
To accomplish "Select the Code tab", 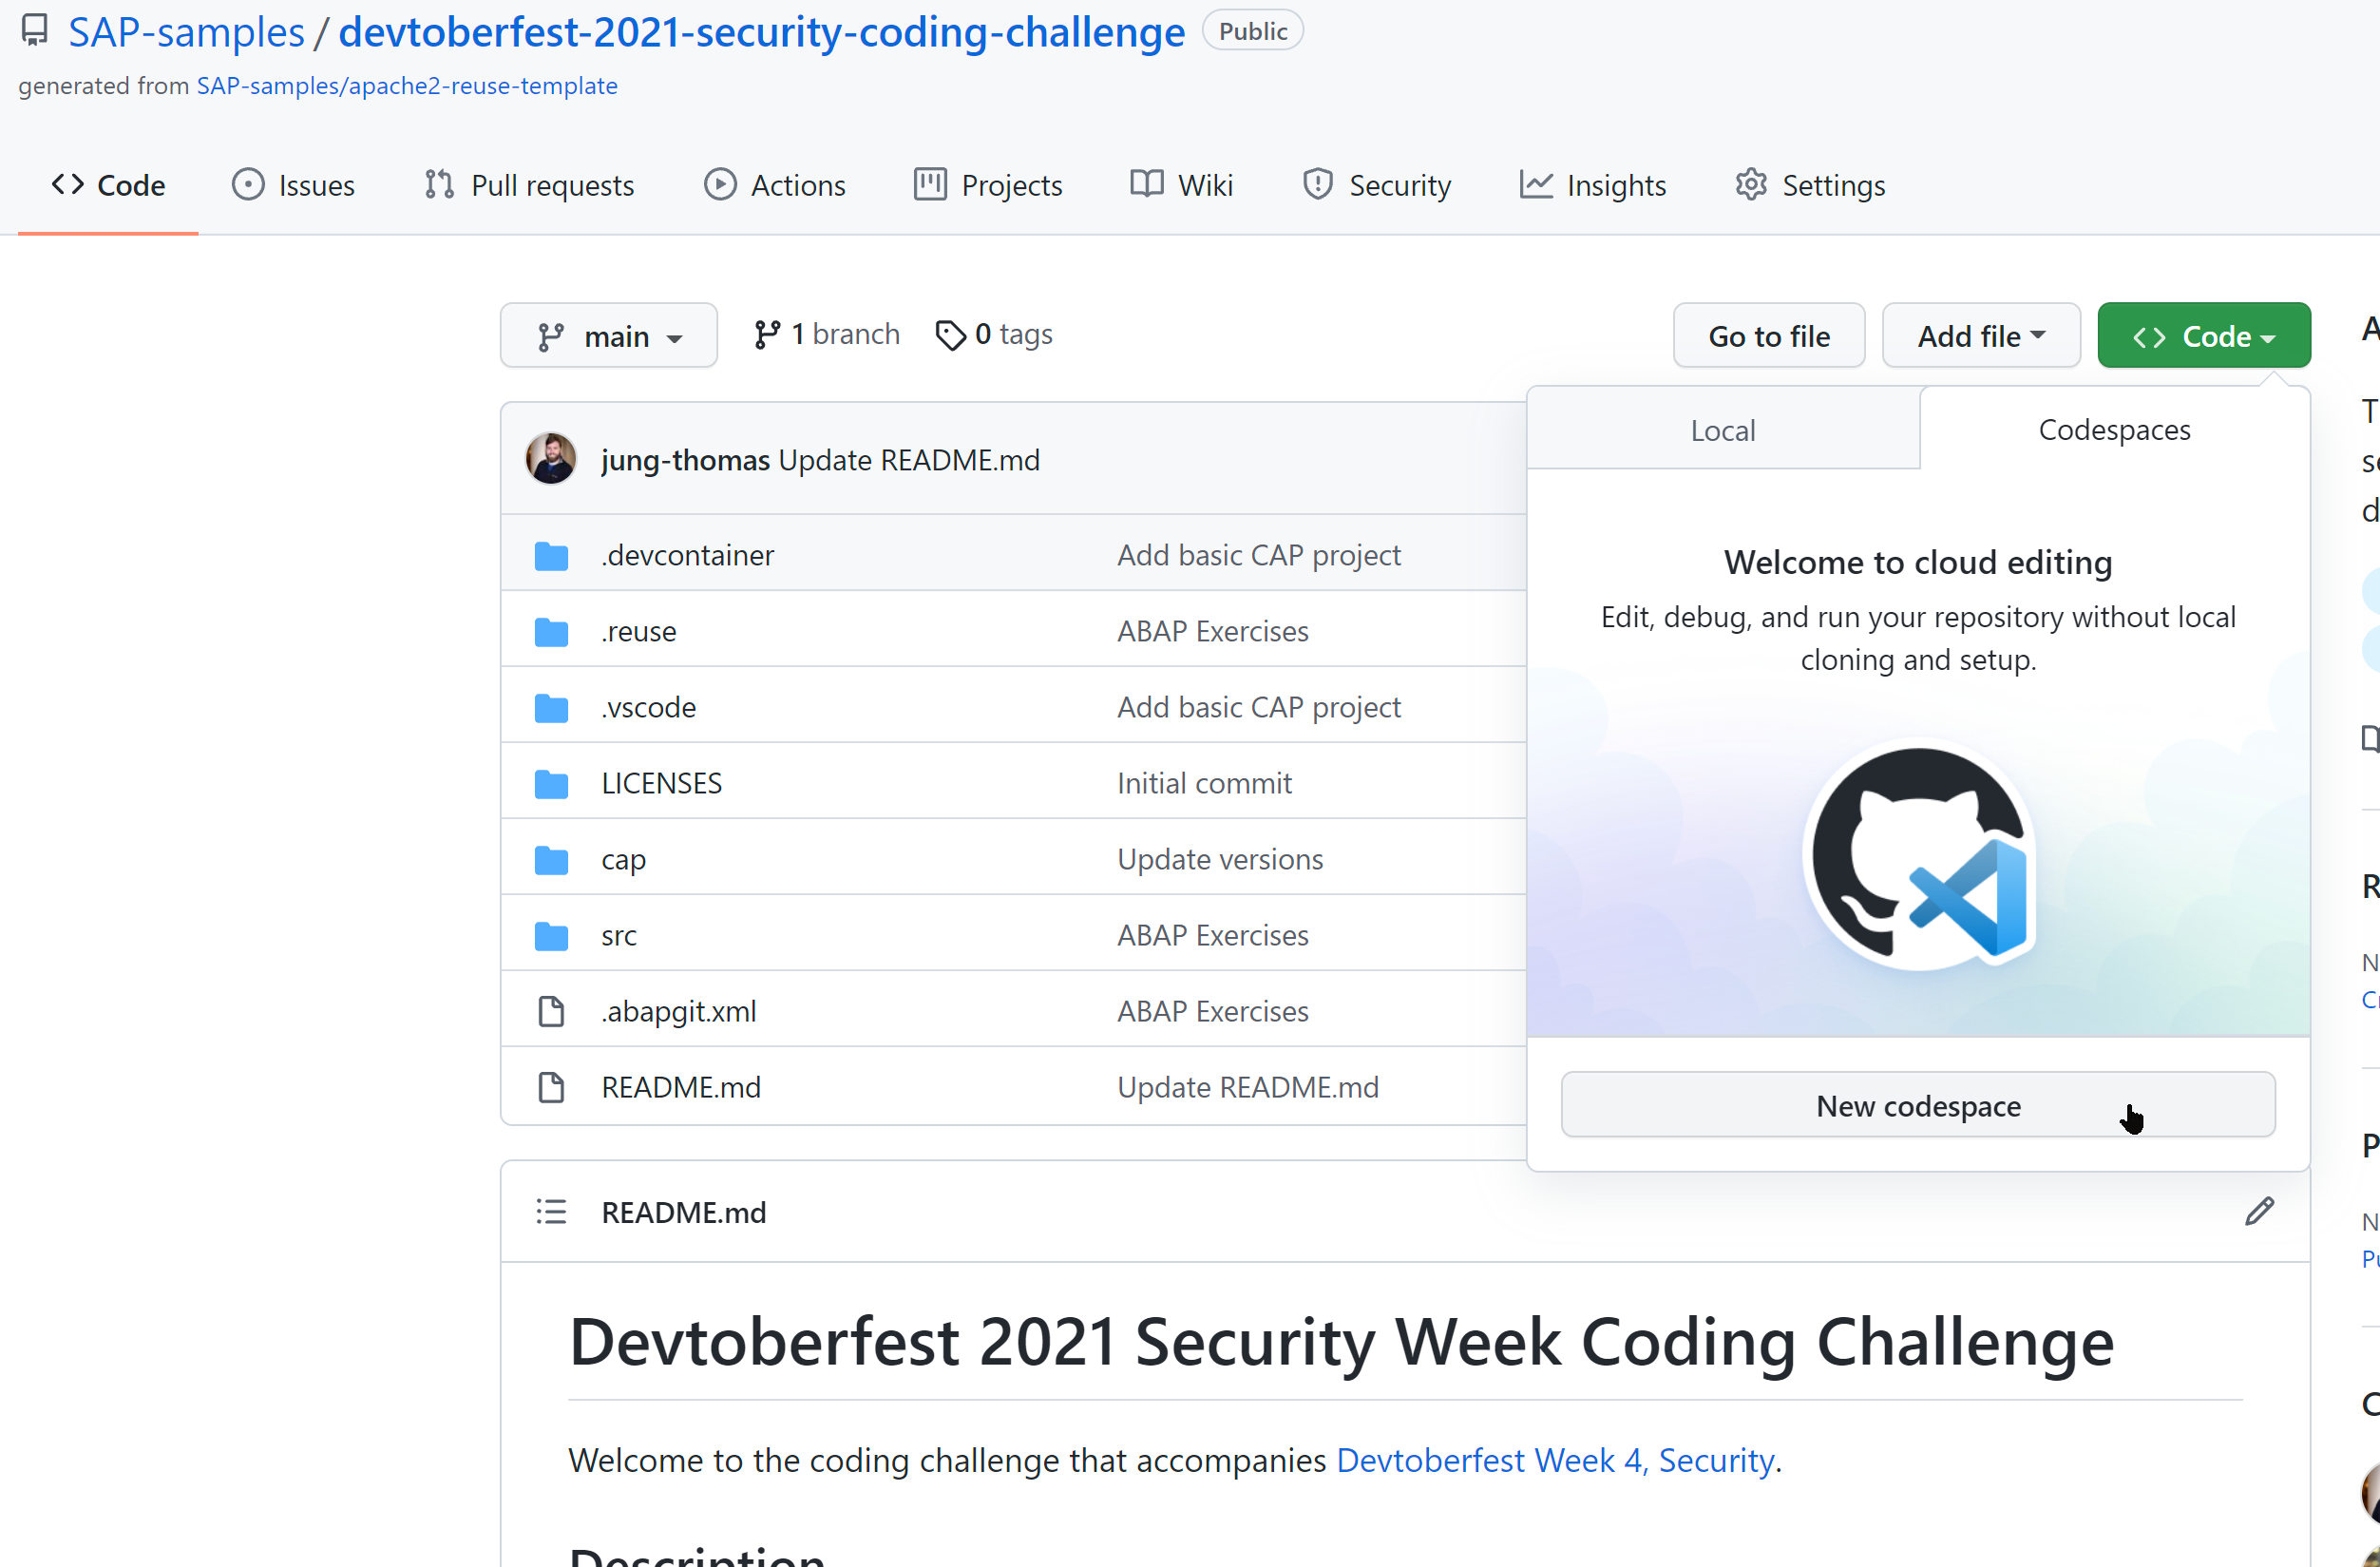I will click(108, 185).
